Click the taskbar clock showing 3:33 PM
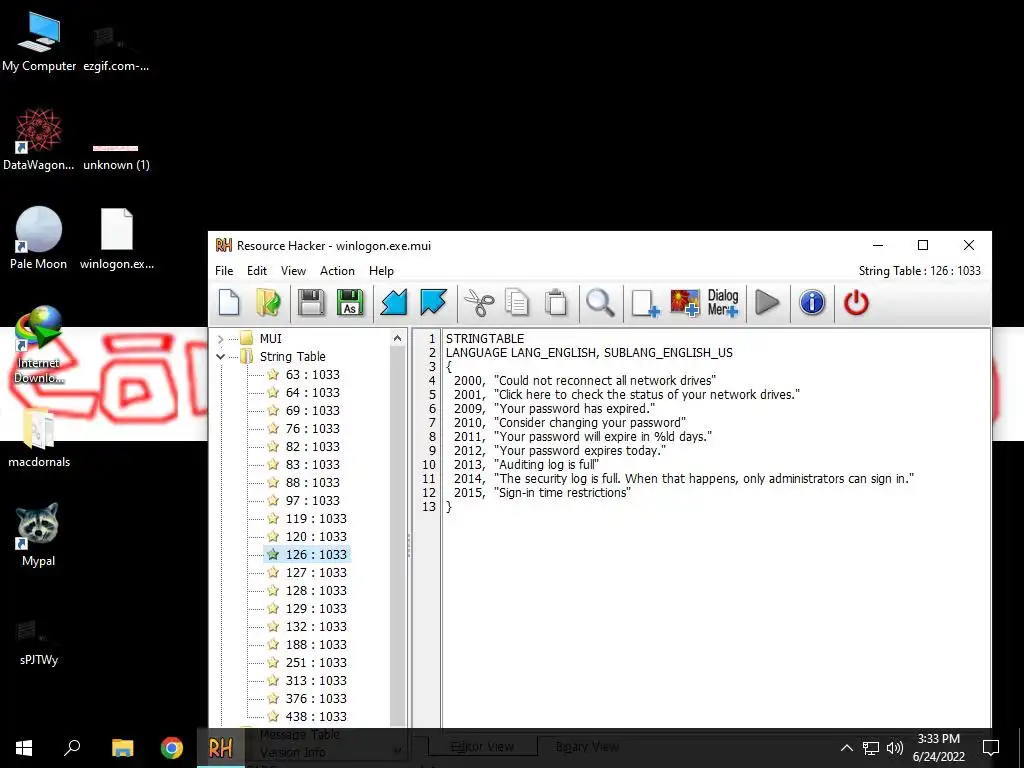Screen dimensions: 1024x768 [x=938, y=748]
